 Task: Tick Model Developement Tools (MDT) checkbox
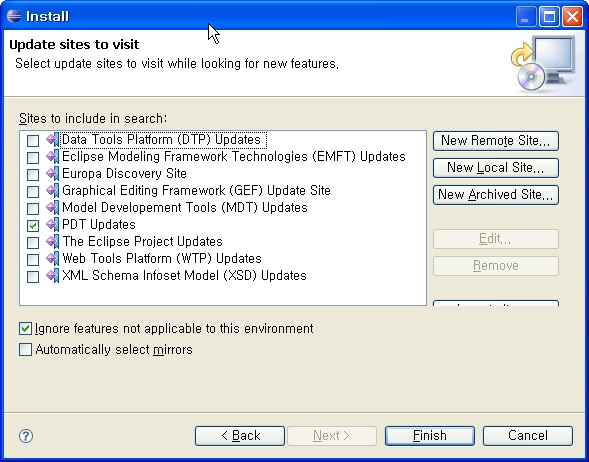pos(33,208)
